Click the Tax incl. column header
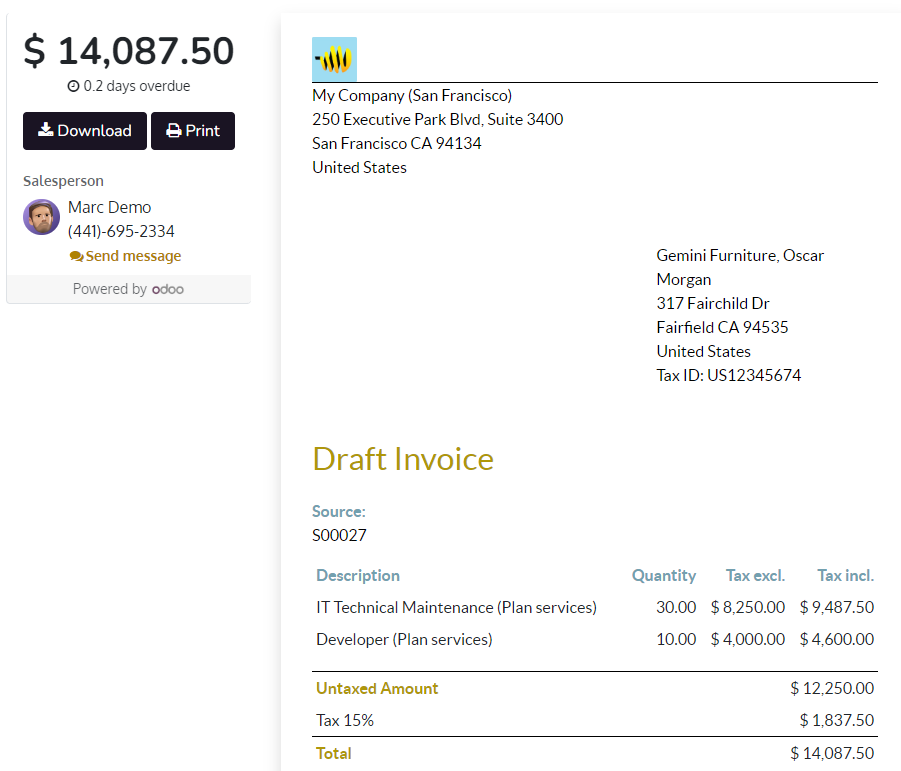The height and width of the screenshot is (771, 901). [845, 575]
